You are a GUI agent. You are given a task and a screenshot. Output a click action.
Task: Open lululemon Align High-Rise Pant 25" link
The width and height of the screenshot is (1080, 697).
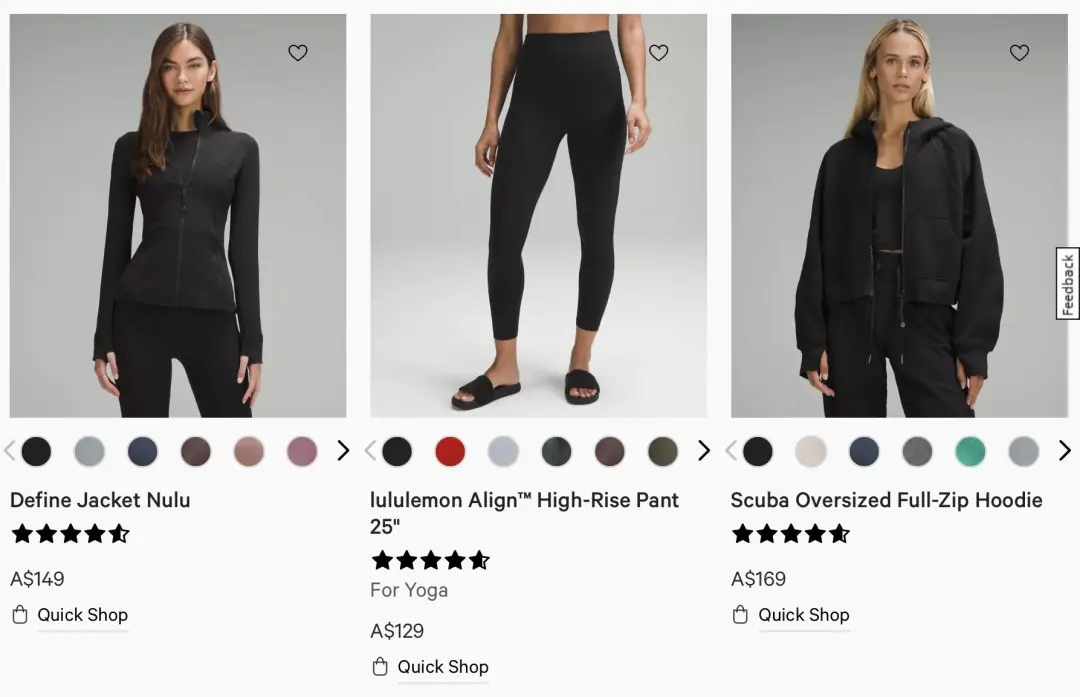(x=524, y=512)
